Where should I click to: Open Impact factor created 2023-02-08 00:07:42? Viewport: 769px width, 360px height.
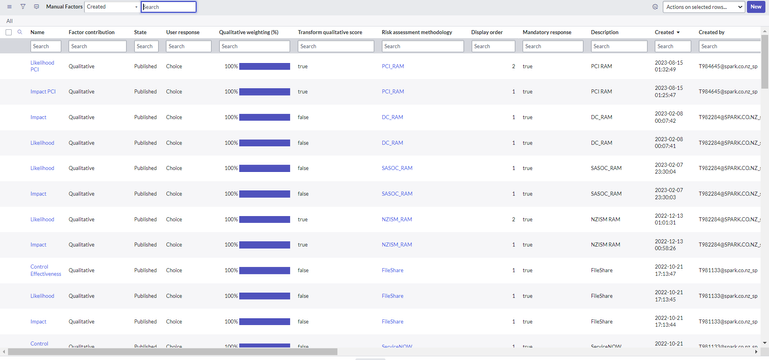tap(38, 117)
